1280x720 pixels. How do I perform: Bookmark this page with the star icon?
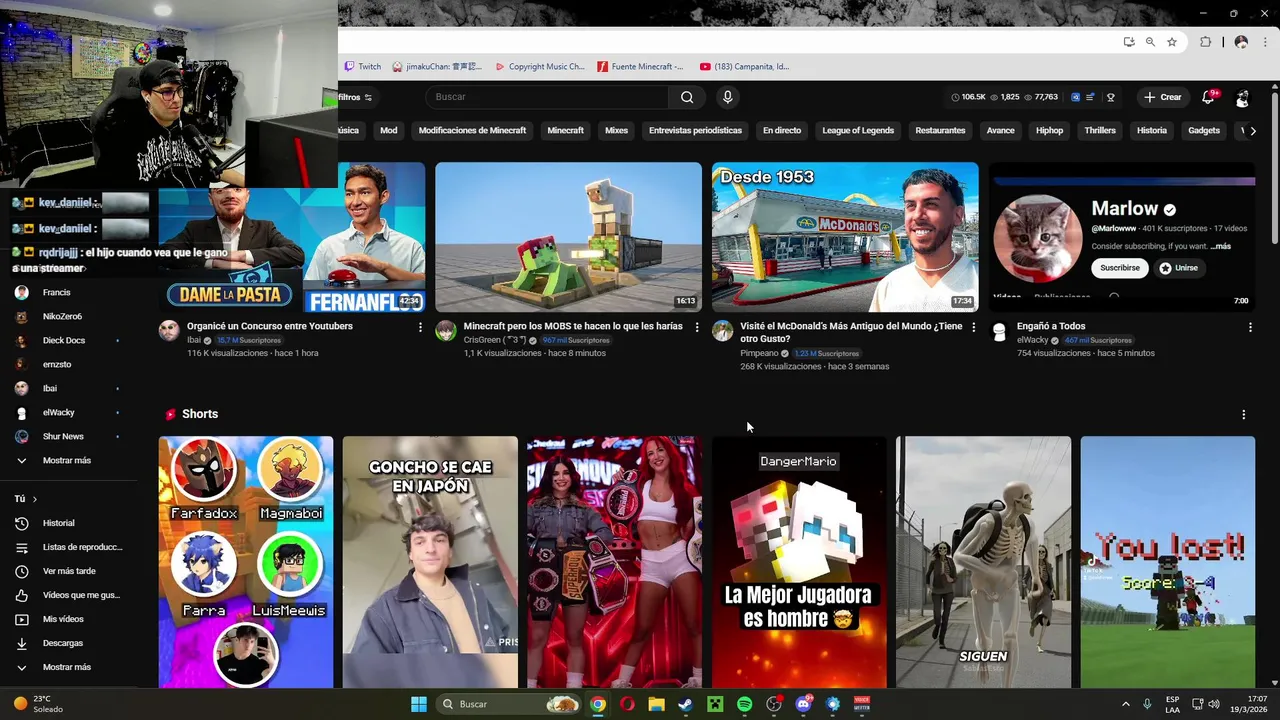(x=1172, y=42)
